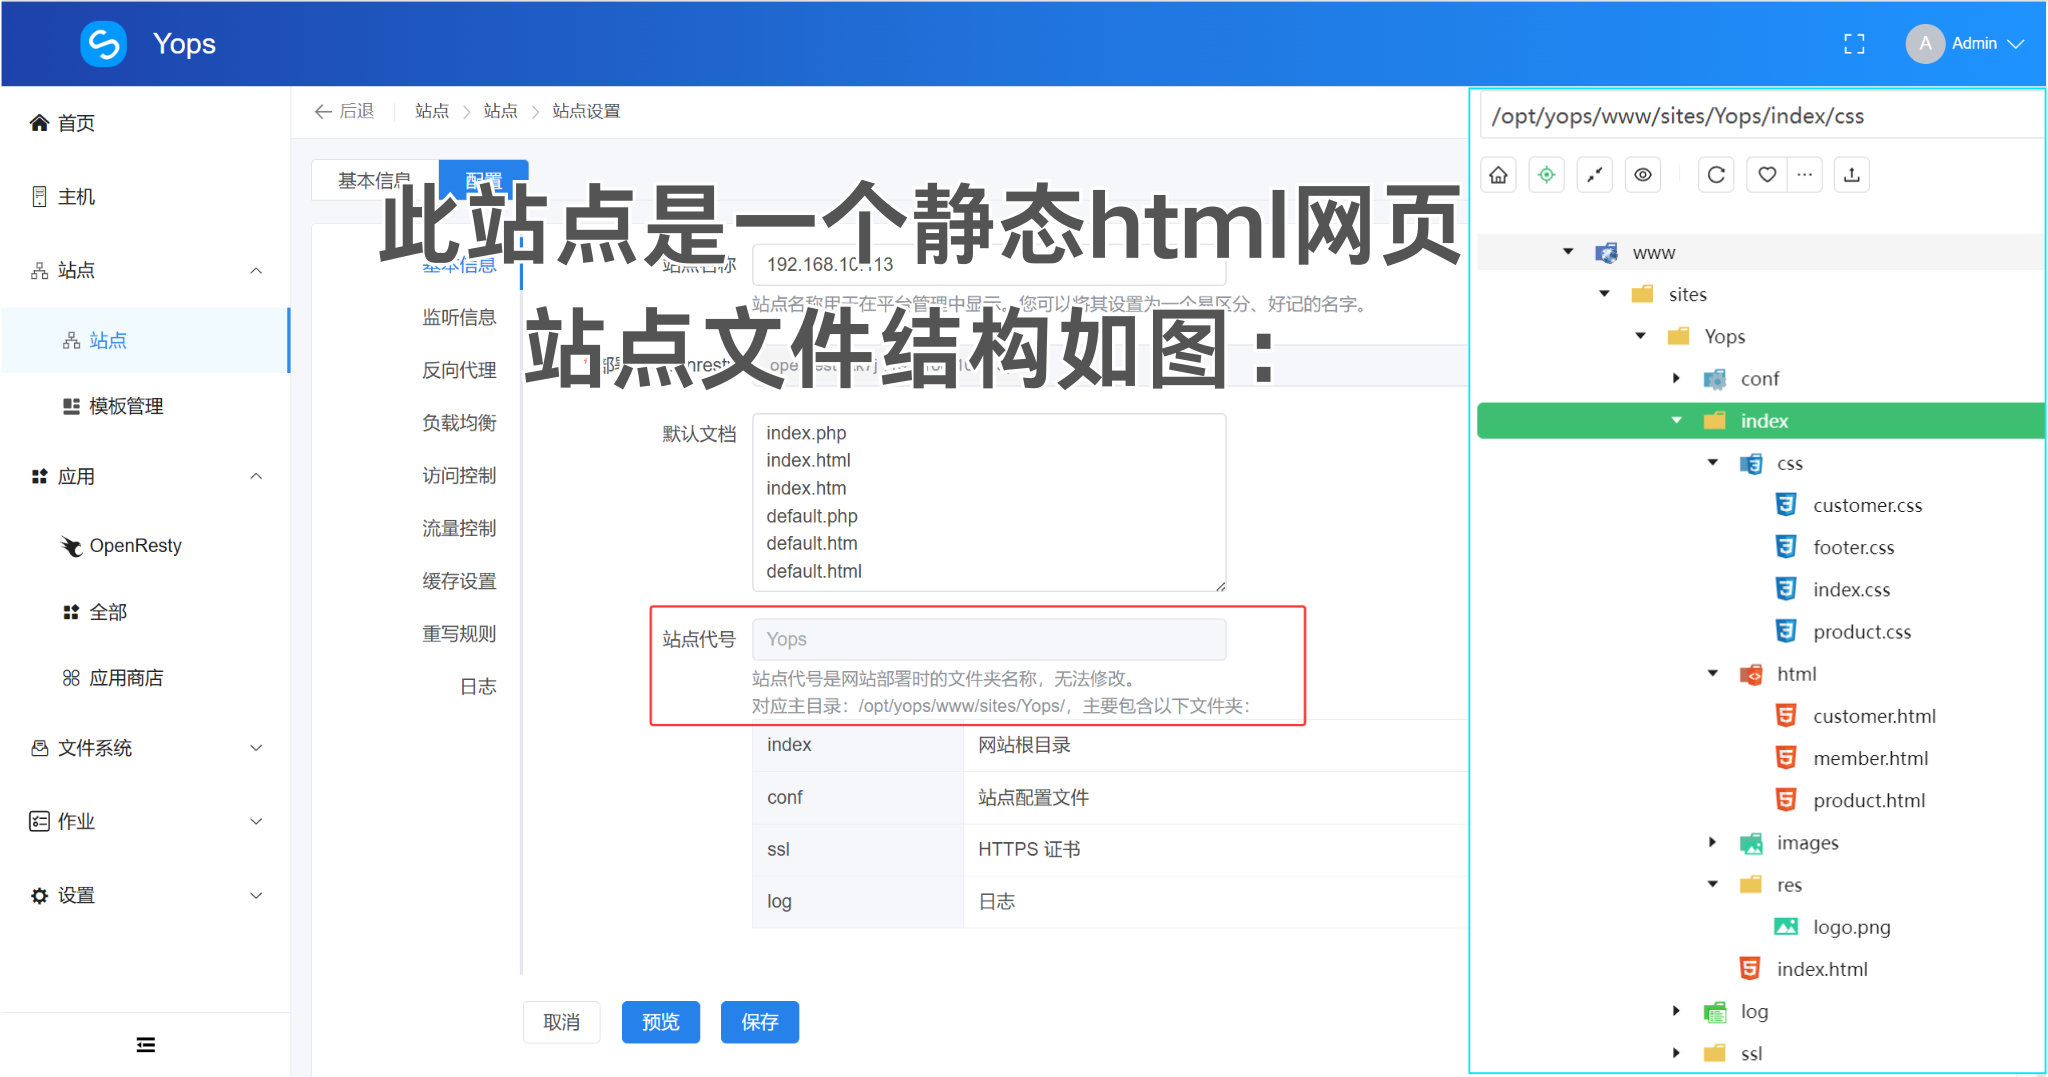Click the heart favorites icon
Screen dimensions: 2048x1077
(x=1767, y=175)
